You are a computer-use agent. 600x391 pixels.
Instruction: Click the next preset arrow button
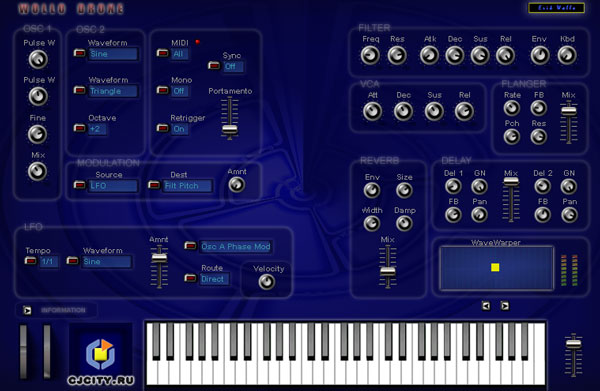point(505,306)
